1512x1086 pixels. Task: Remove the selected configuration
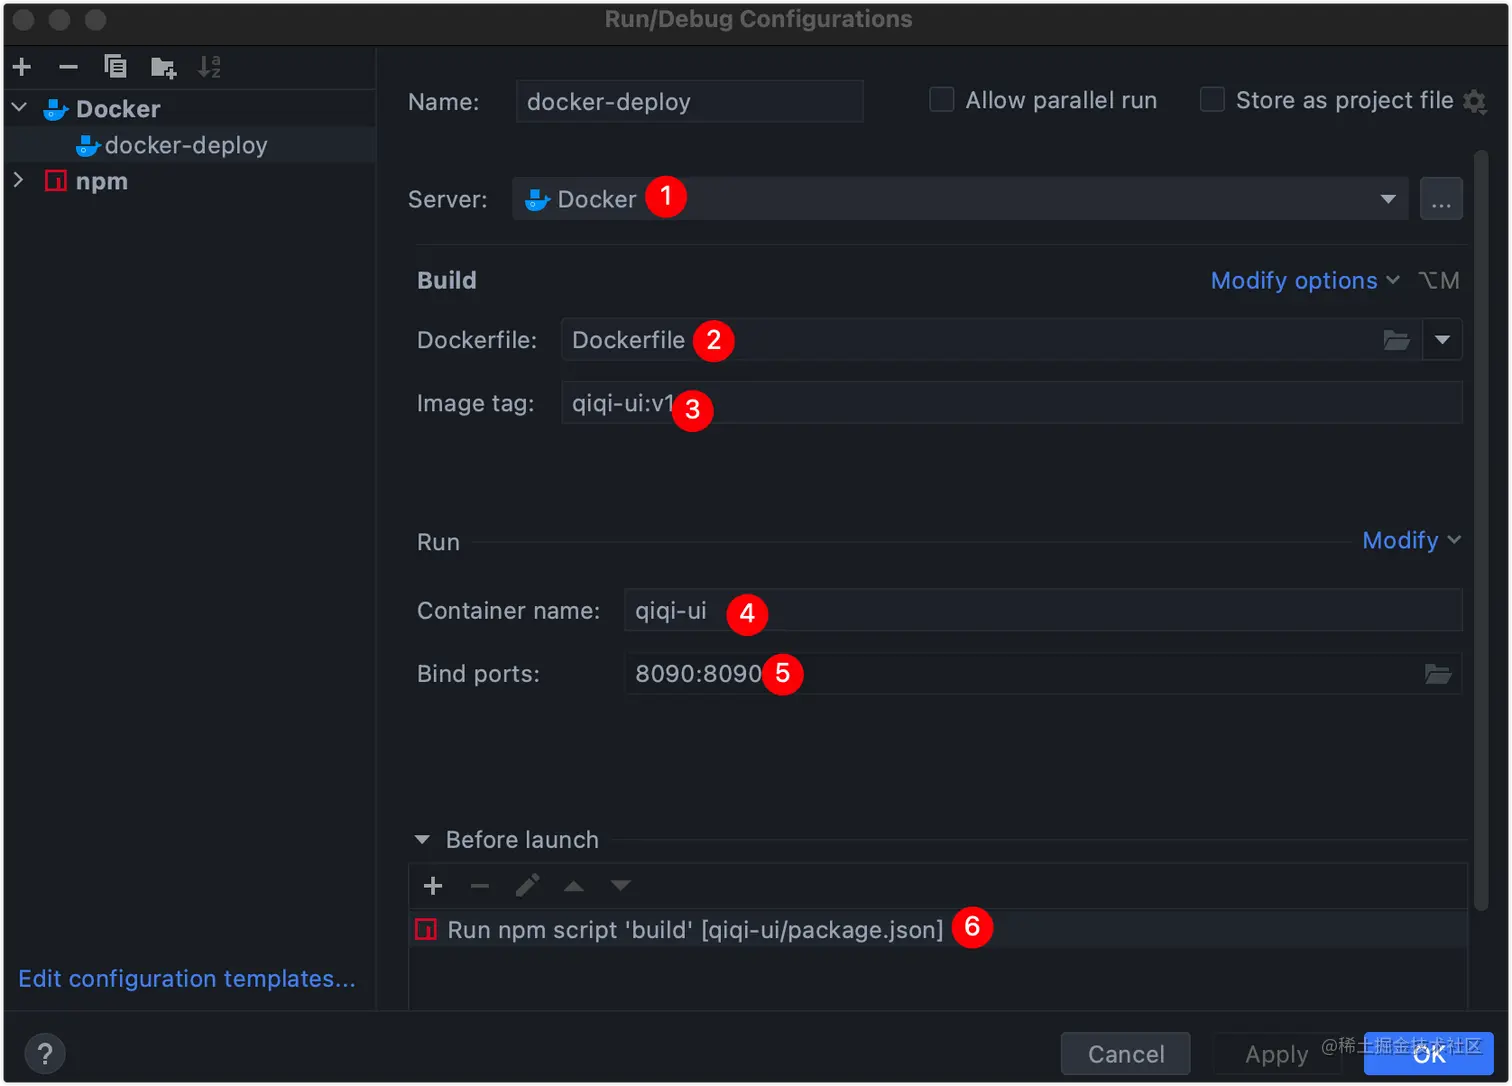tap(68, 67)
